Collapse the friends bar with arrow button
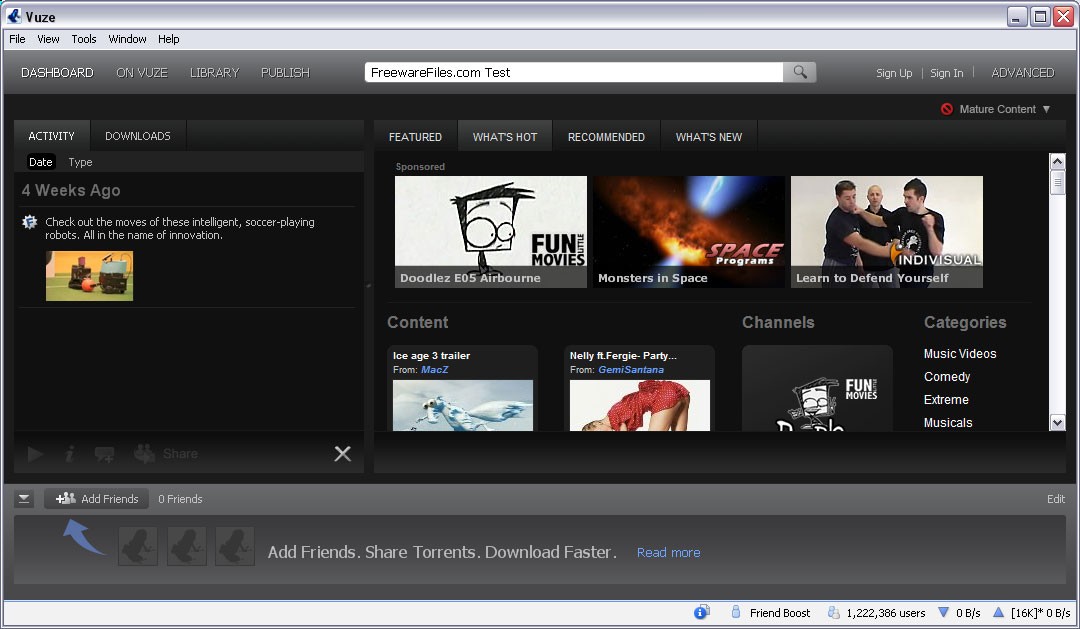 pos(24,499)
